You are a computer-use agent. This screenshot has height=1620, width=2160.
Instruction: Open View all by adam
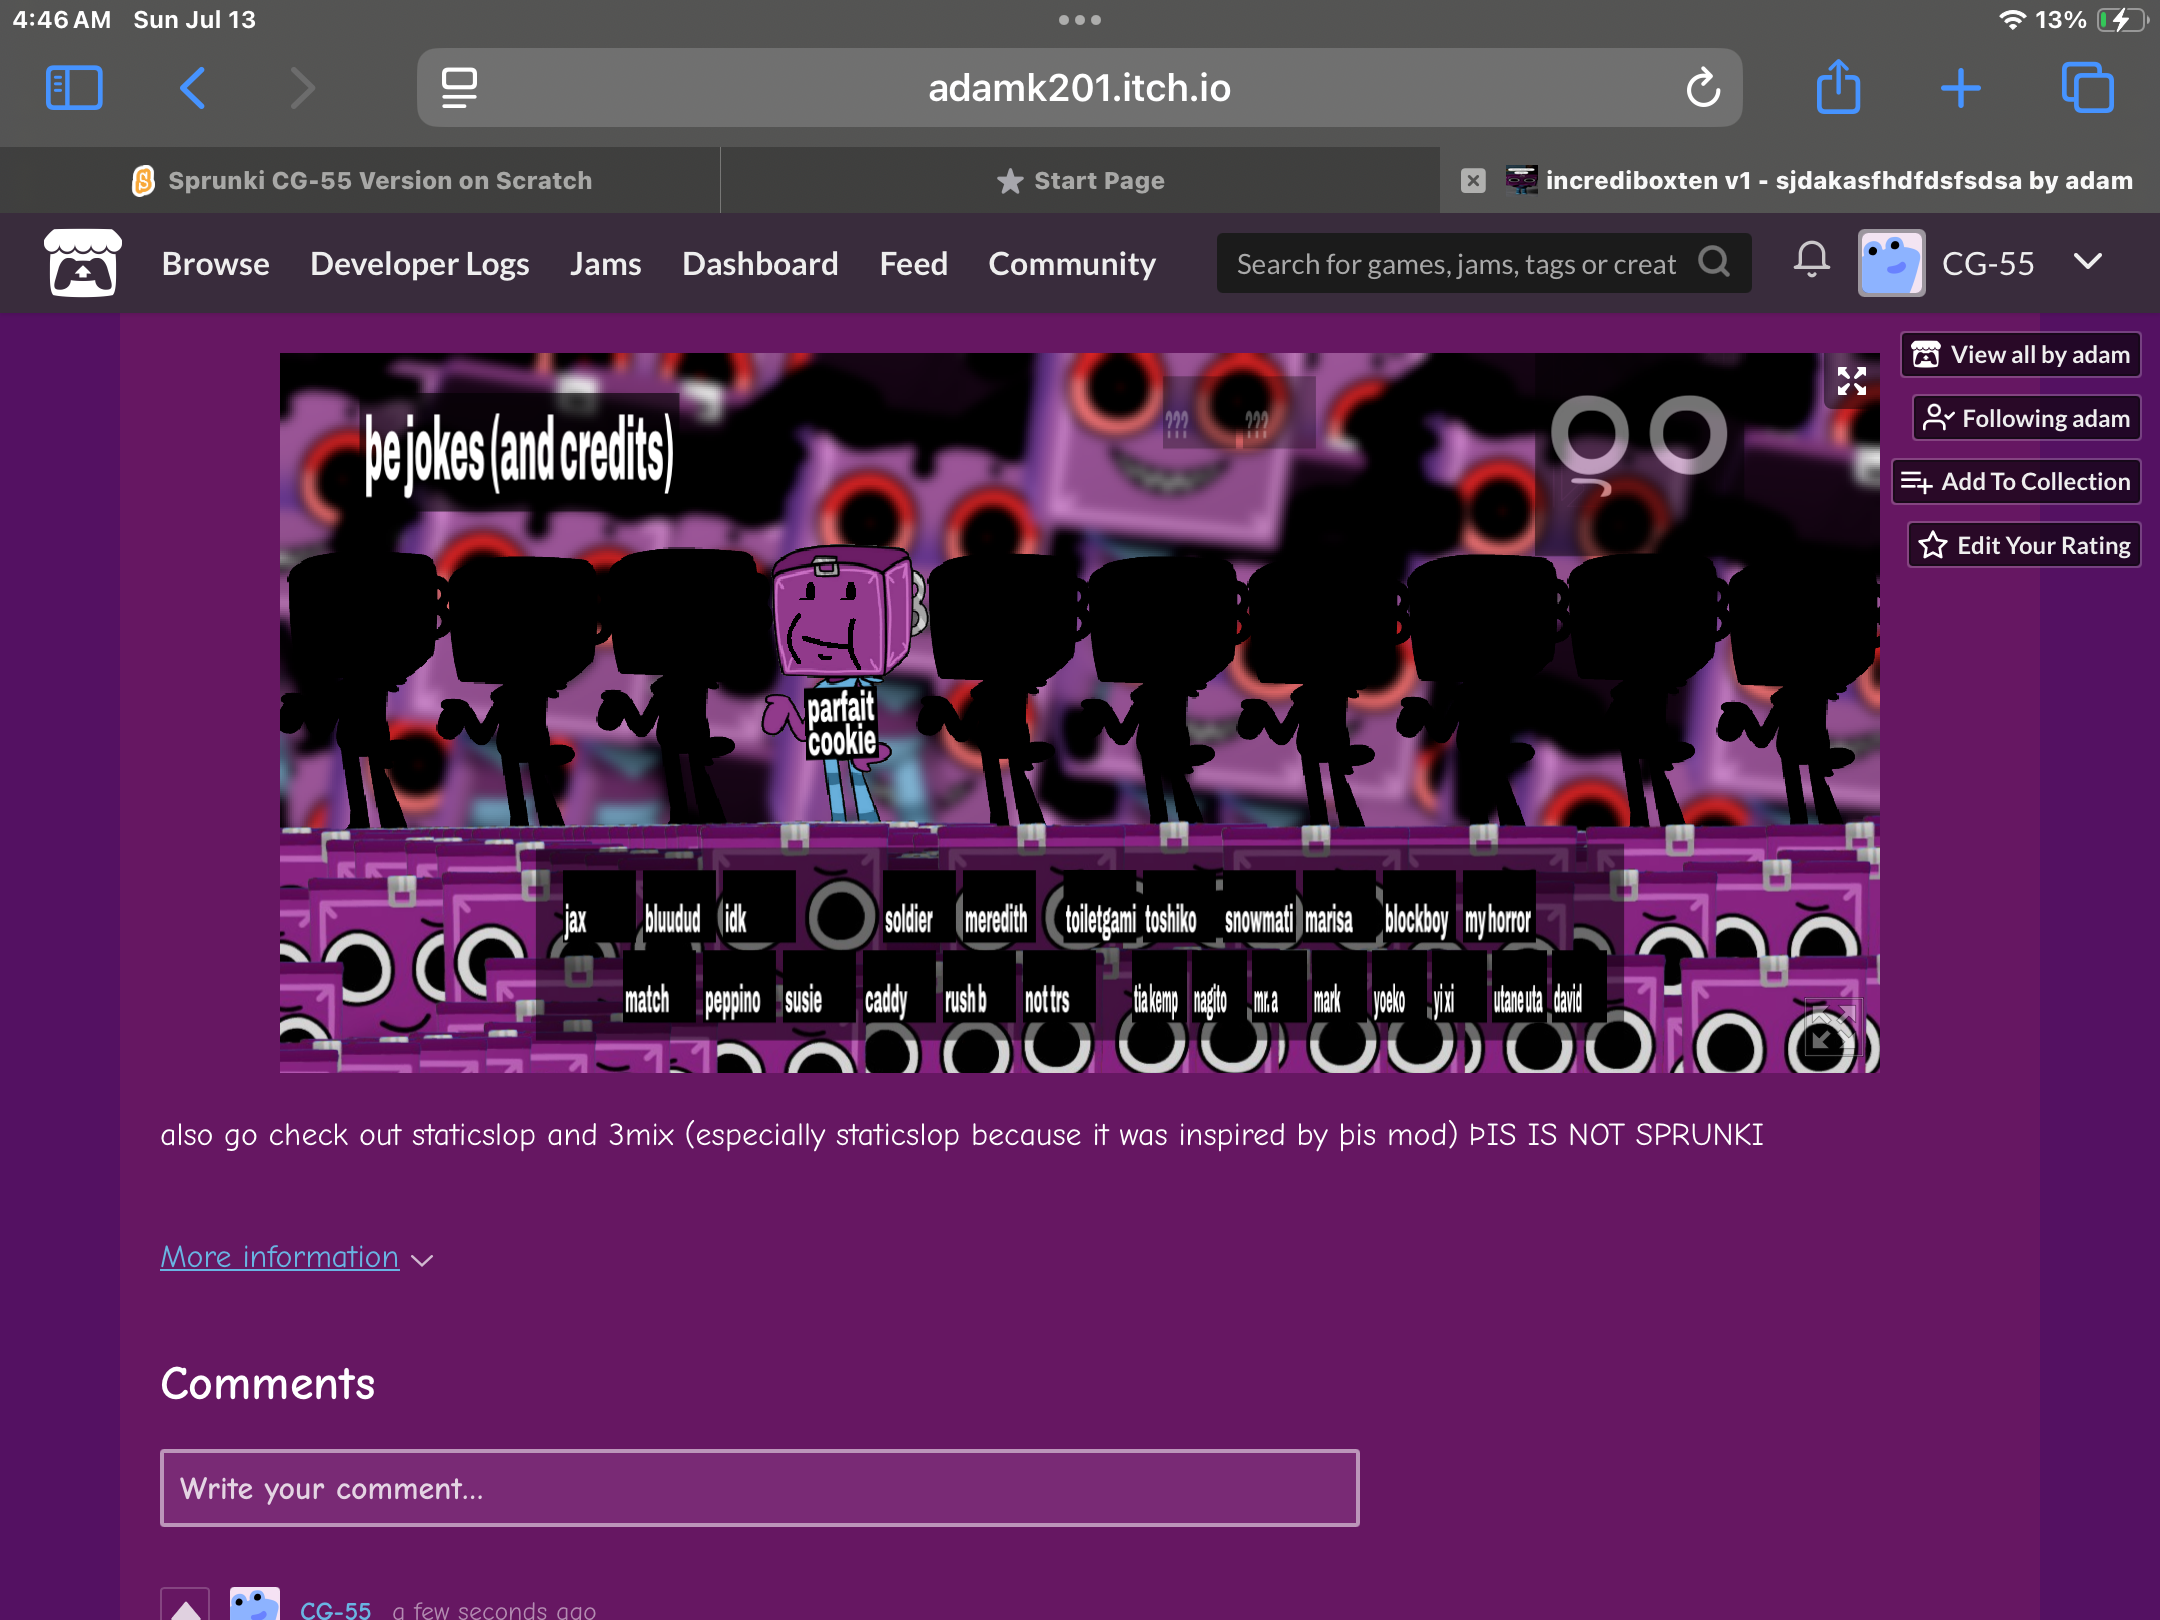coord(2020,355)
